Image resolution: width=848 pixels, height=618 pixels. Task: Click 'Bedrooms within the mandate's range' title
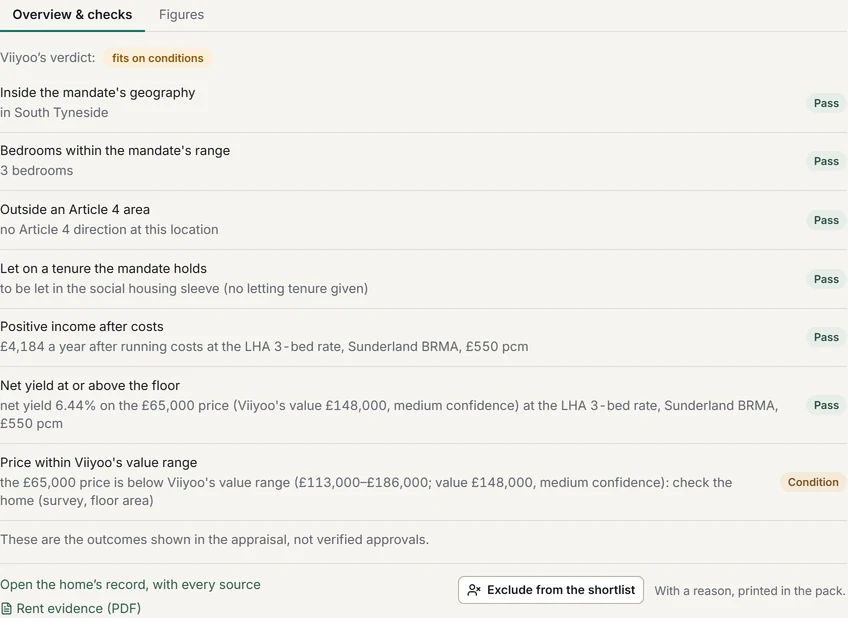[x=115, y=150]
